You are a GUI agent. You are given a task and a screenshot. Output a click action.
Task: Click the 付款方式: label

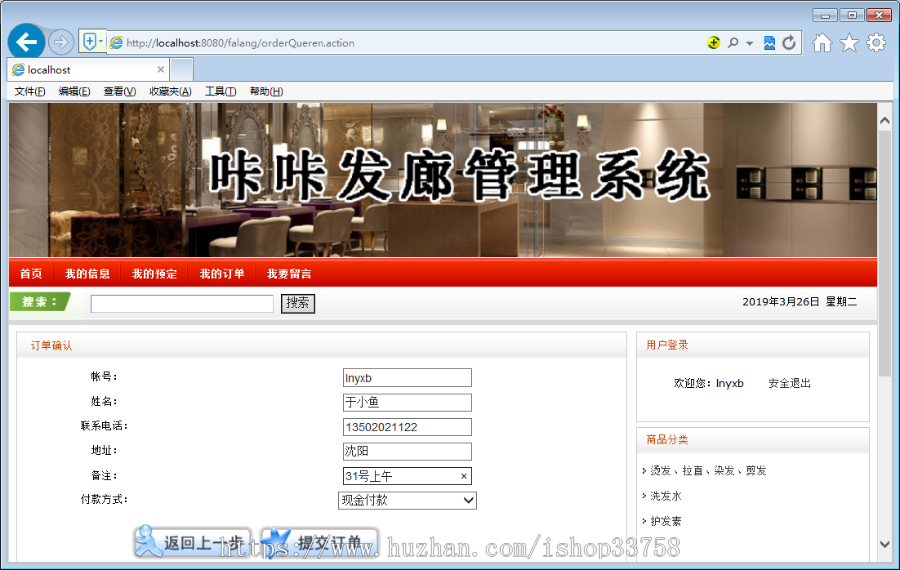click(104, 499)
